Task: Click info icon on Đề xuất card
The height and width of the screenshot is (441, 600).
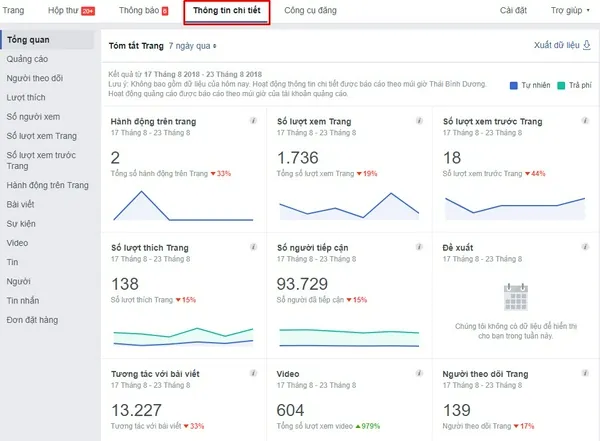Action: coord(586,247)
